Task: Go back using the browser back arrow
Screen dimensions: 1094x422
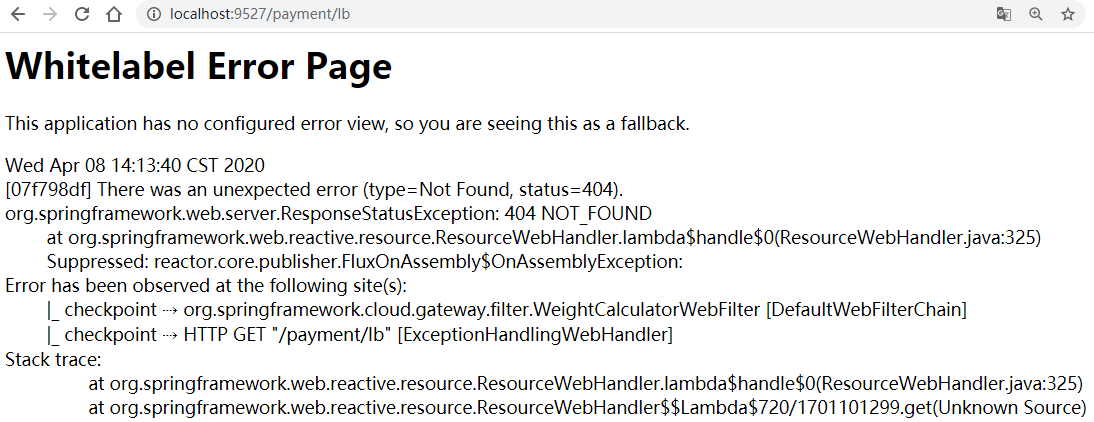Action: point(18,14)
